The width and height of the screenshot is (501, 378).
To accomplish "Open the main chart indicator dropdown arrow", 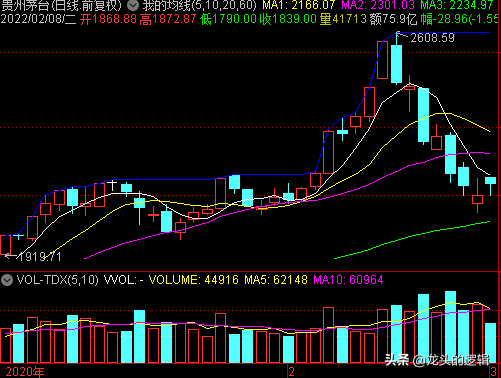I will coord(133,5).
